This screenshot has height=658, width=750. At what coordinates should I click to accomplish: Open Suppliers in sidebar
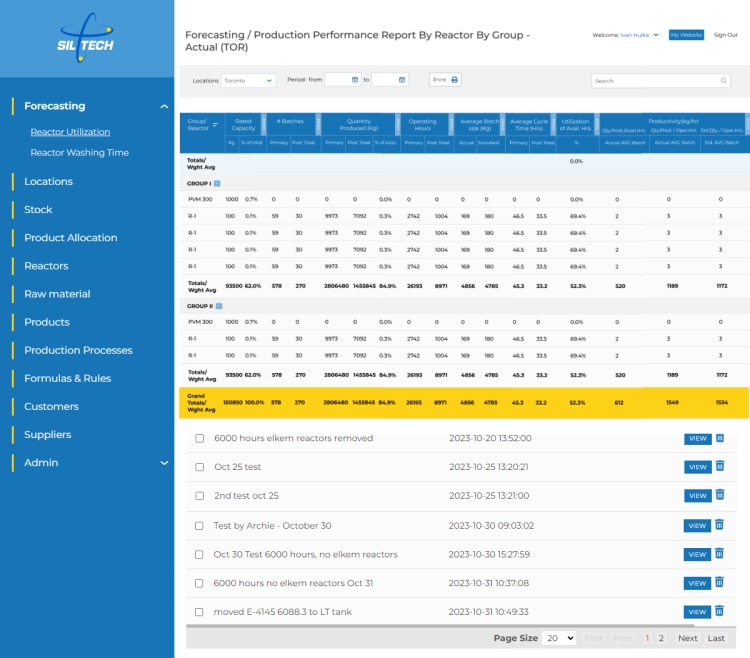click(x=48, y=435)
